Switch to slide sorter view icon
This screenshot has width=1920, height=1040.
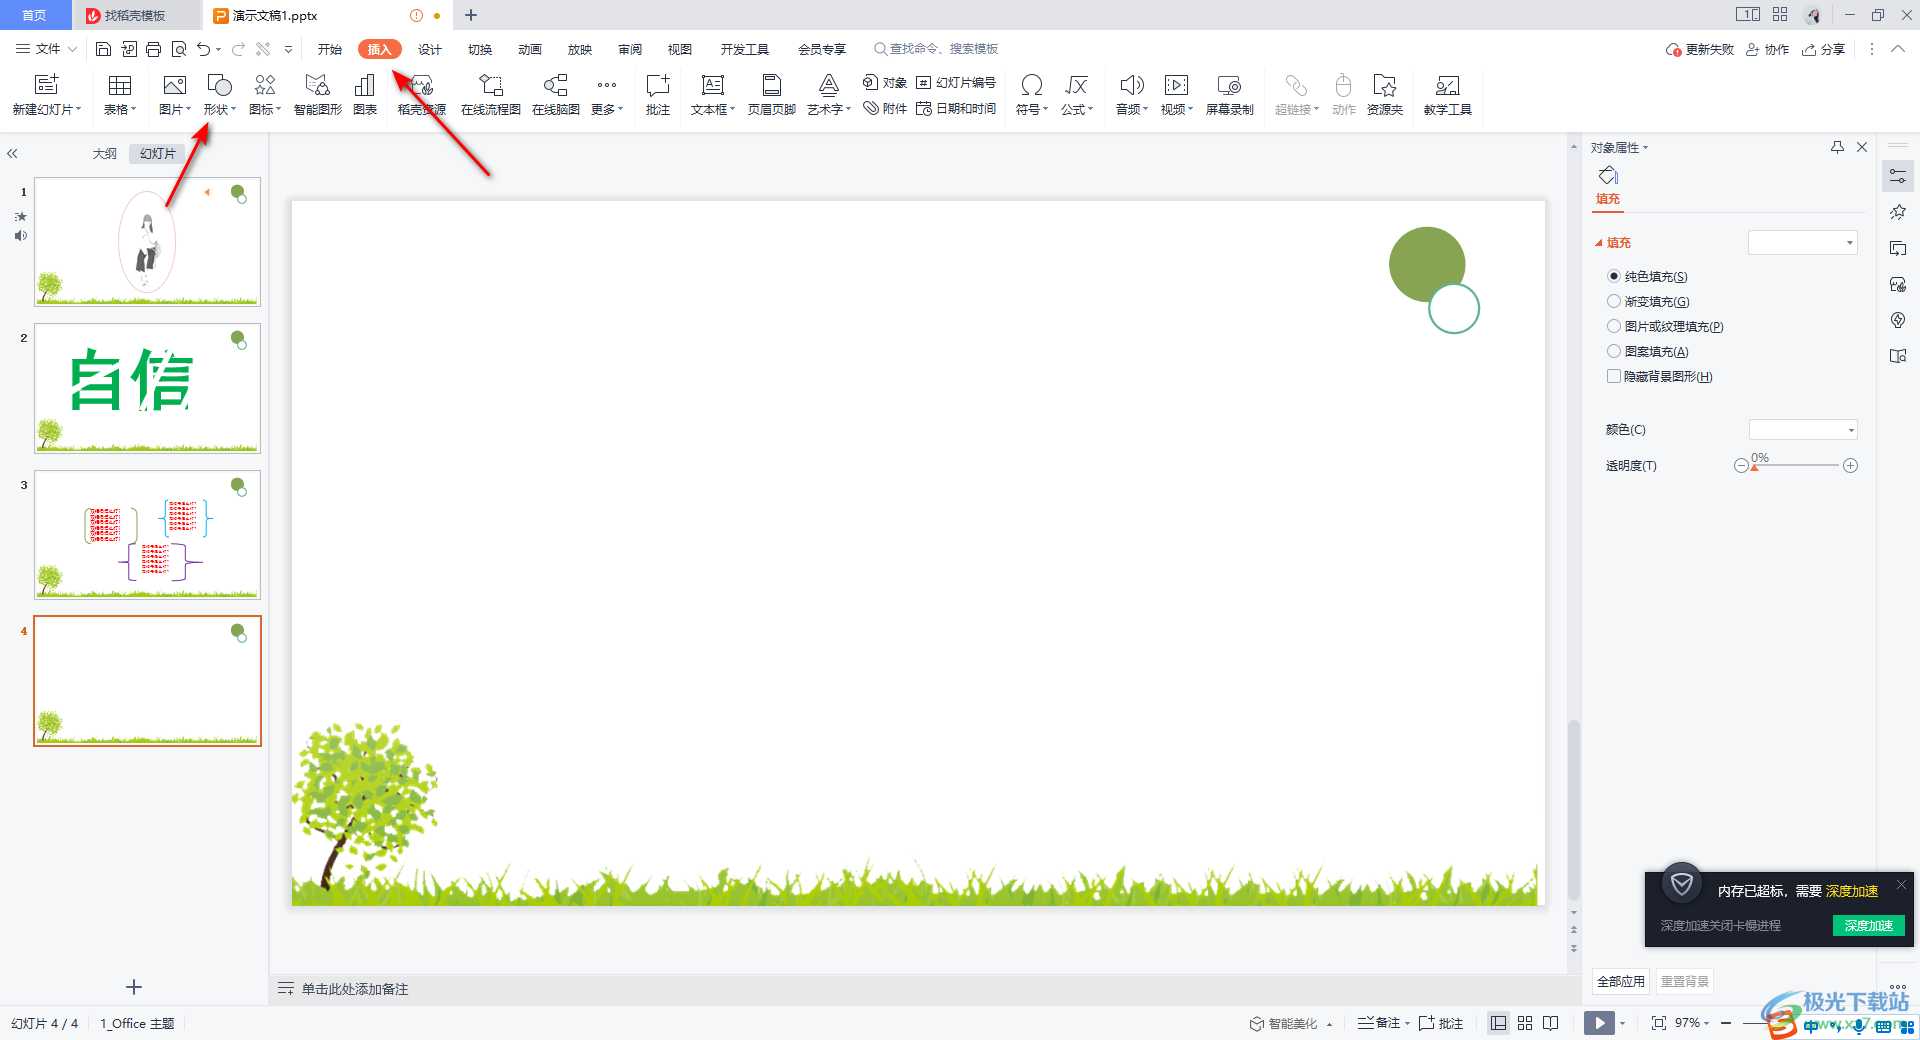(x=1525, y=1023)
